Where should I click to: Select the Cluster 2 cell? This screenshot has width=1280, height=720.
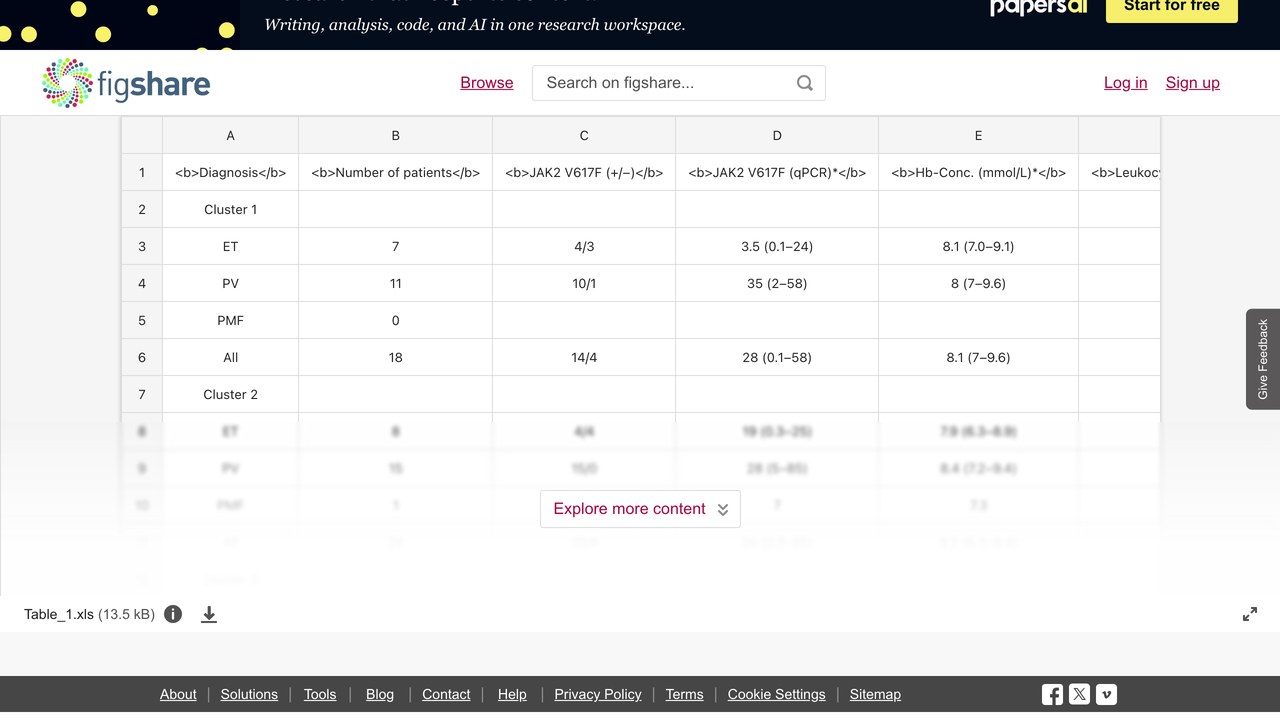point(230,394)
